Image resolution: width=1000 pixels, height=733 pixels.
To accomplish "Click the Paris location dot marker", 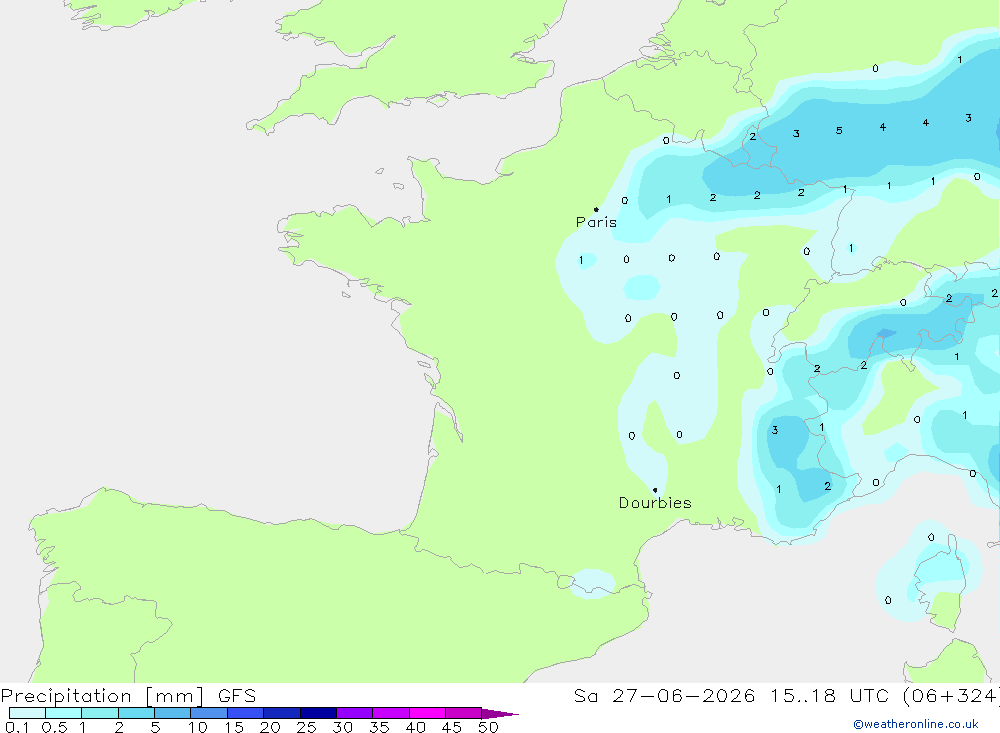I will click(596, 209).
